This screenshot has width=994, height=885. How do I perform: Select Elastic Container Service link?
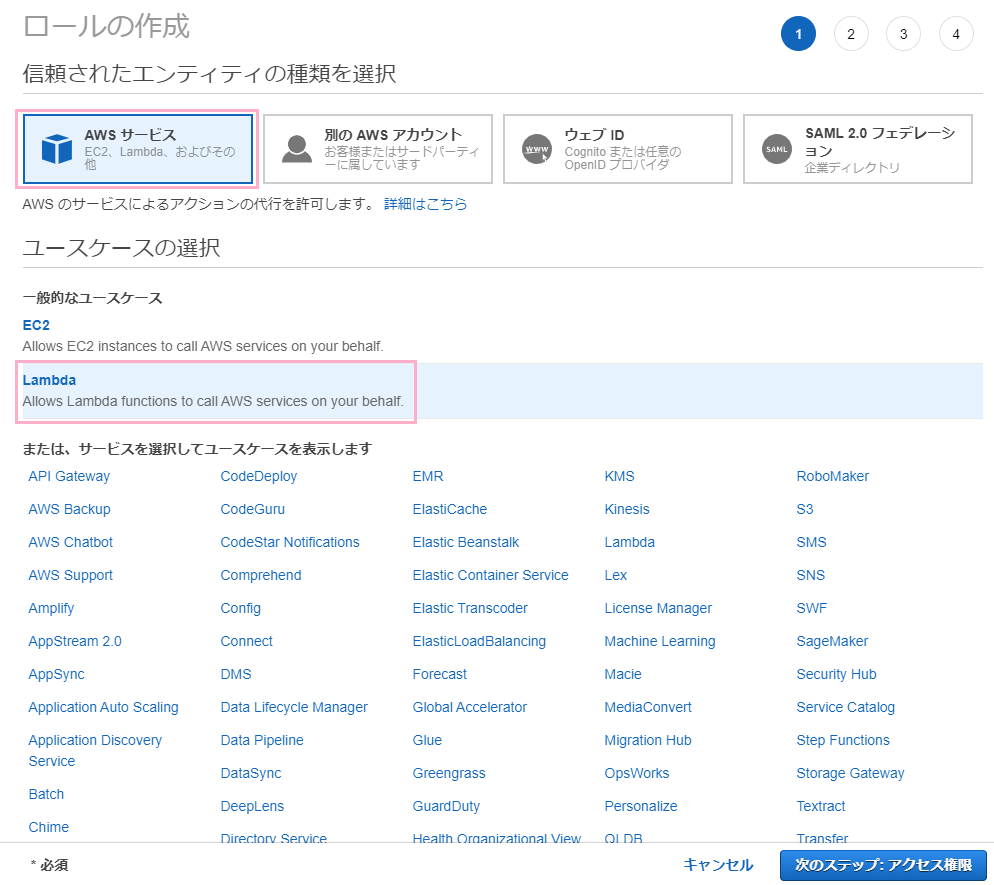tap(491, 575)
